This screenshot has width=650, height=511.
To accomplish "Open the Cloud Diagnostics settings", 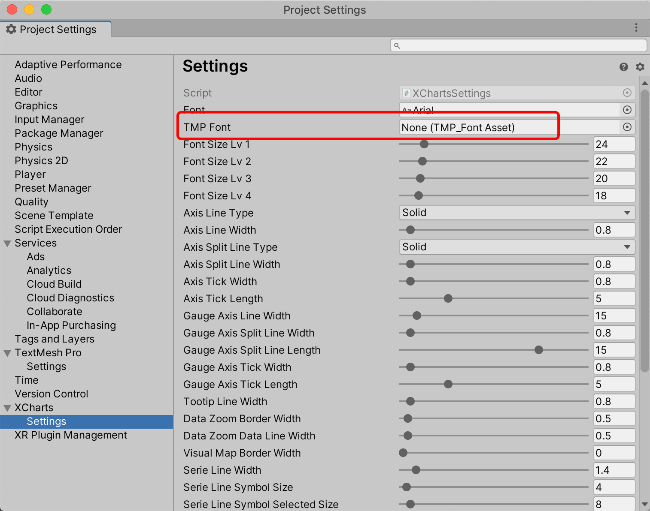I will pos(70,298).
